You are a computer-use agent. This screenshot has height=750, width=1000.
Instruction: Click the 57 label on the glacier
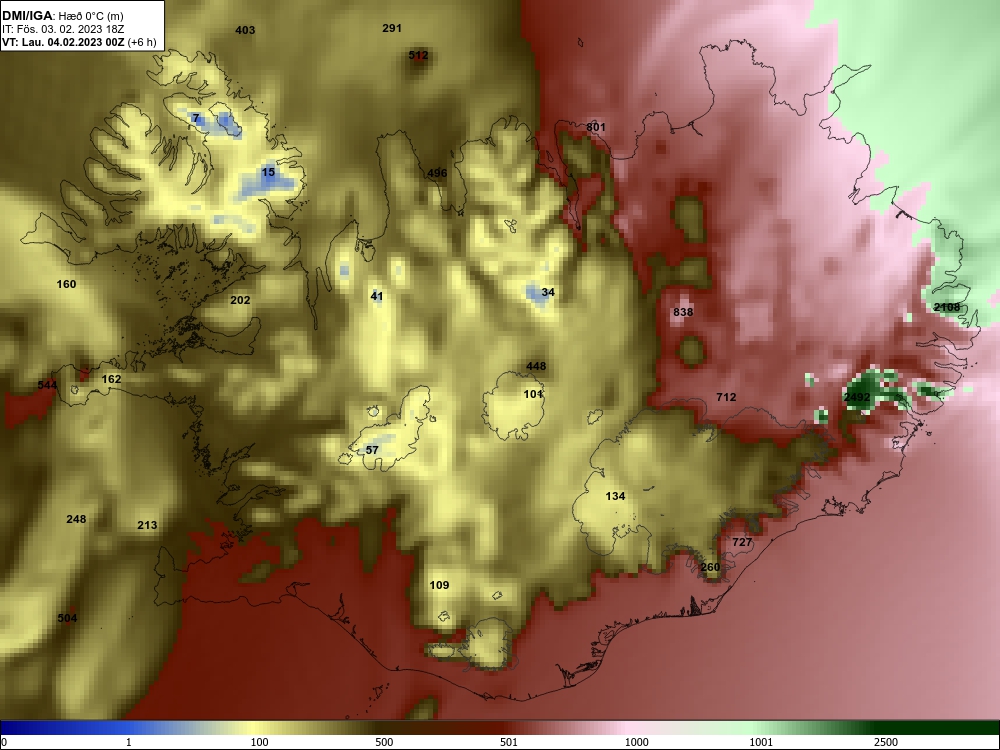pyautogui.click(x=372, y=450)
